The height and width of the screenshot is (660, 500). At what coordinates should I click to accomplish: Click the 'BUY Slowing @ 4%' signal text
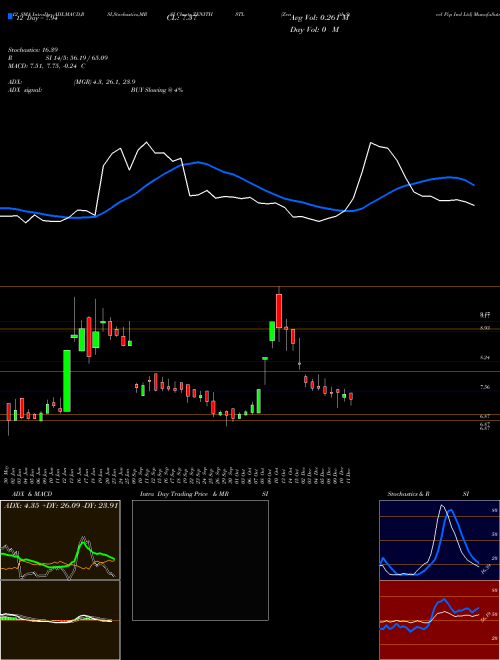point(157,90)
